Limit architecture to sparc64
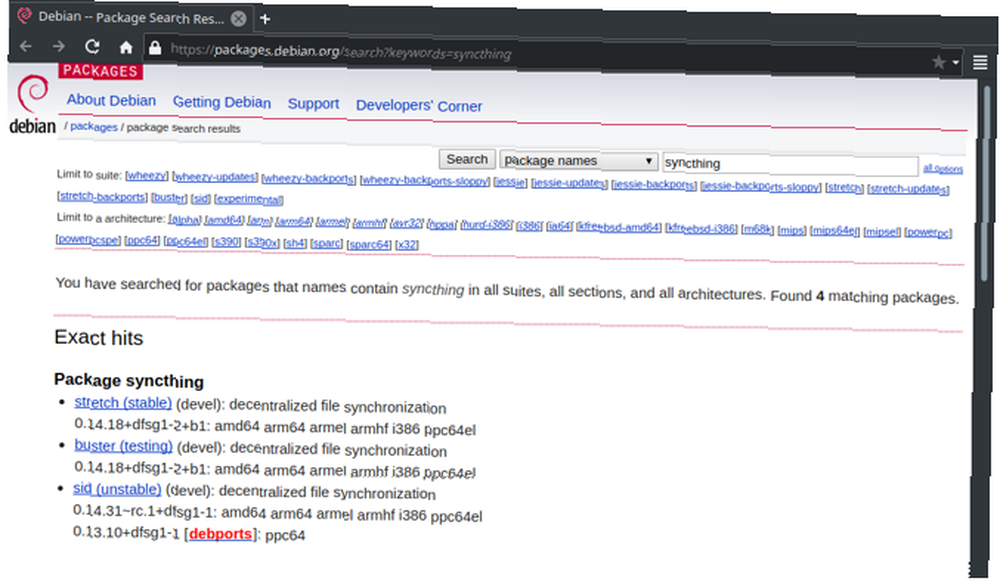Screen dimensions: 1000x581 coord(369,244)
